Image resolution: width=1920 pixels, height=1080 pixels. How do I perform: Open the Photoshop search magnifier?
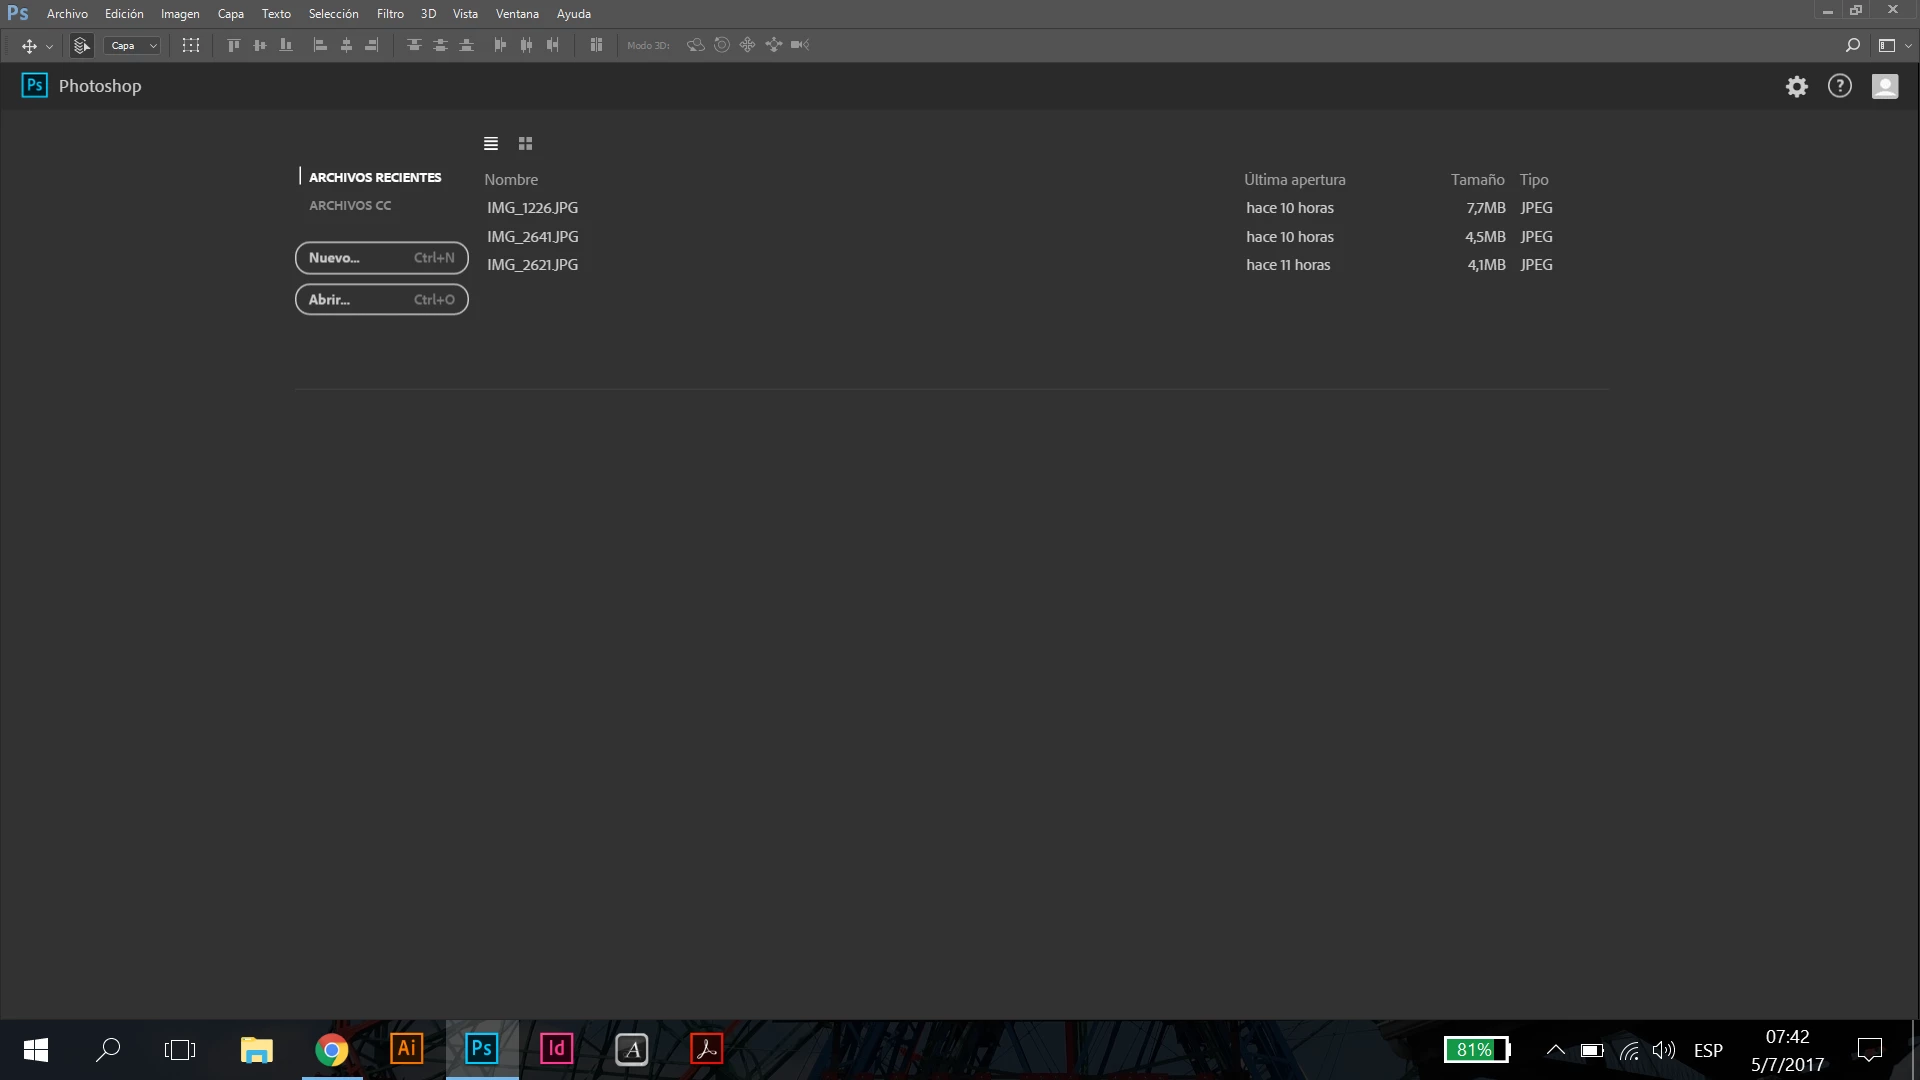click(1852, 45)
